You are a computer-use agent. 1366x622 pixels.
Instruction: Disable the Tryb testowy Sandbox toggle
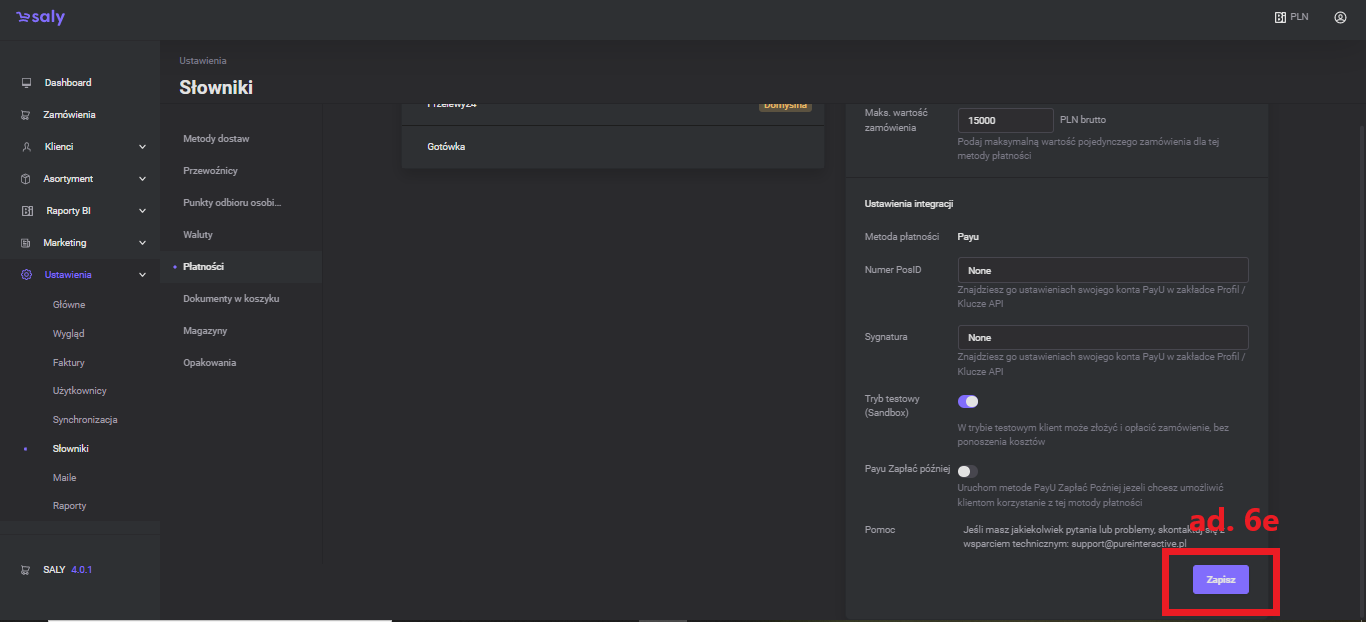[x=967, y=401]
